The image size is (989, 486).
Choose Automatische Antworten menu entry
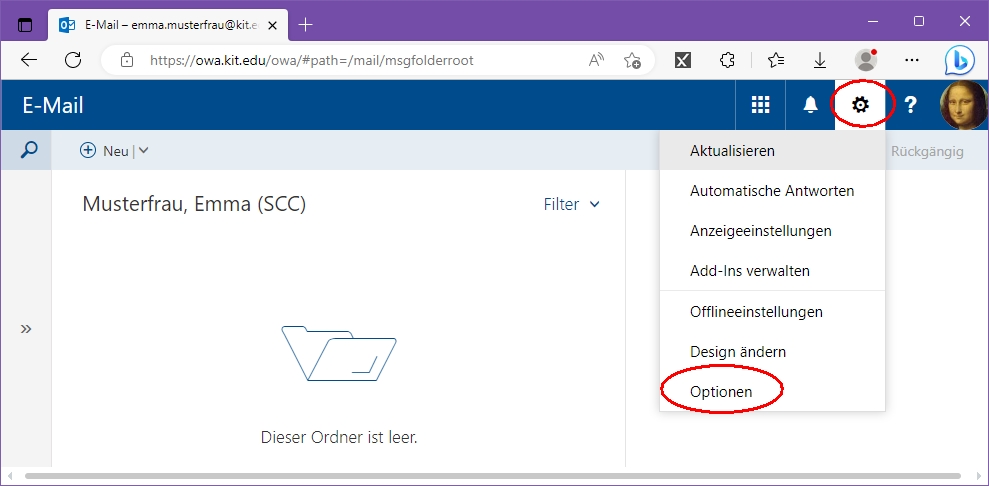pyautogui.click(x=771, y=190)
